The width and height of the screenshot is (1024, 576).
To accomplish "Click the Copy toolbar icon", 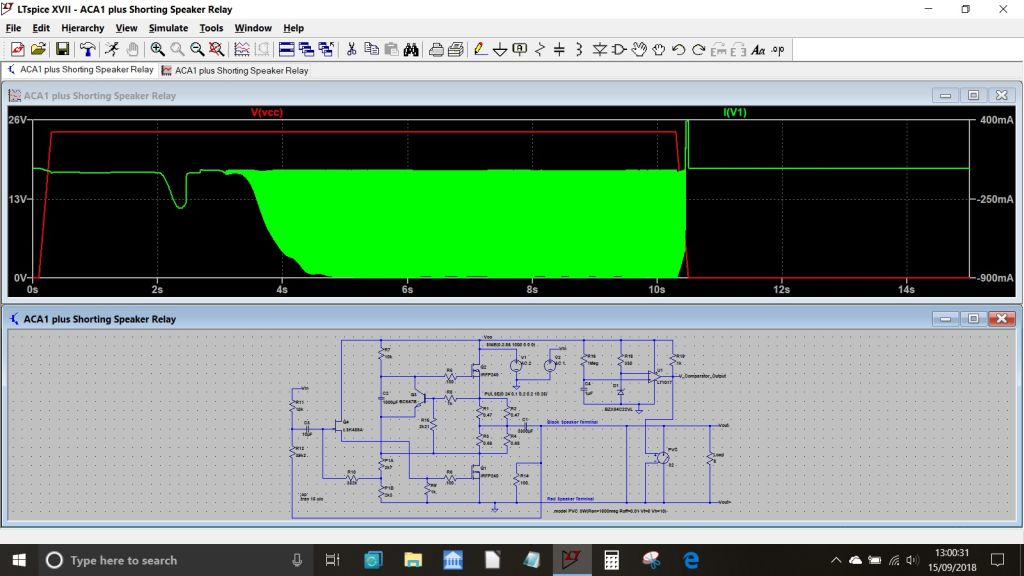I will [371, 50].
